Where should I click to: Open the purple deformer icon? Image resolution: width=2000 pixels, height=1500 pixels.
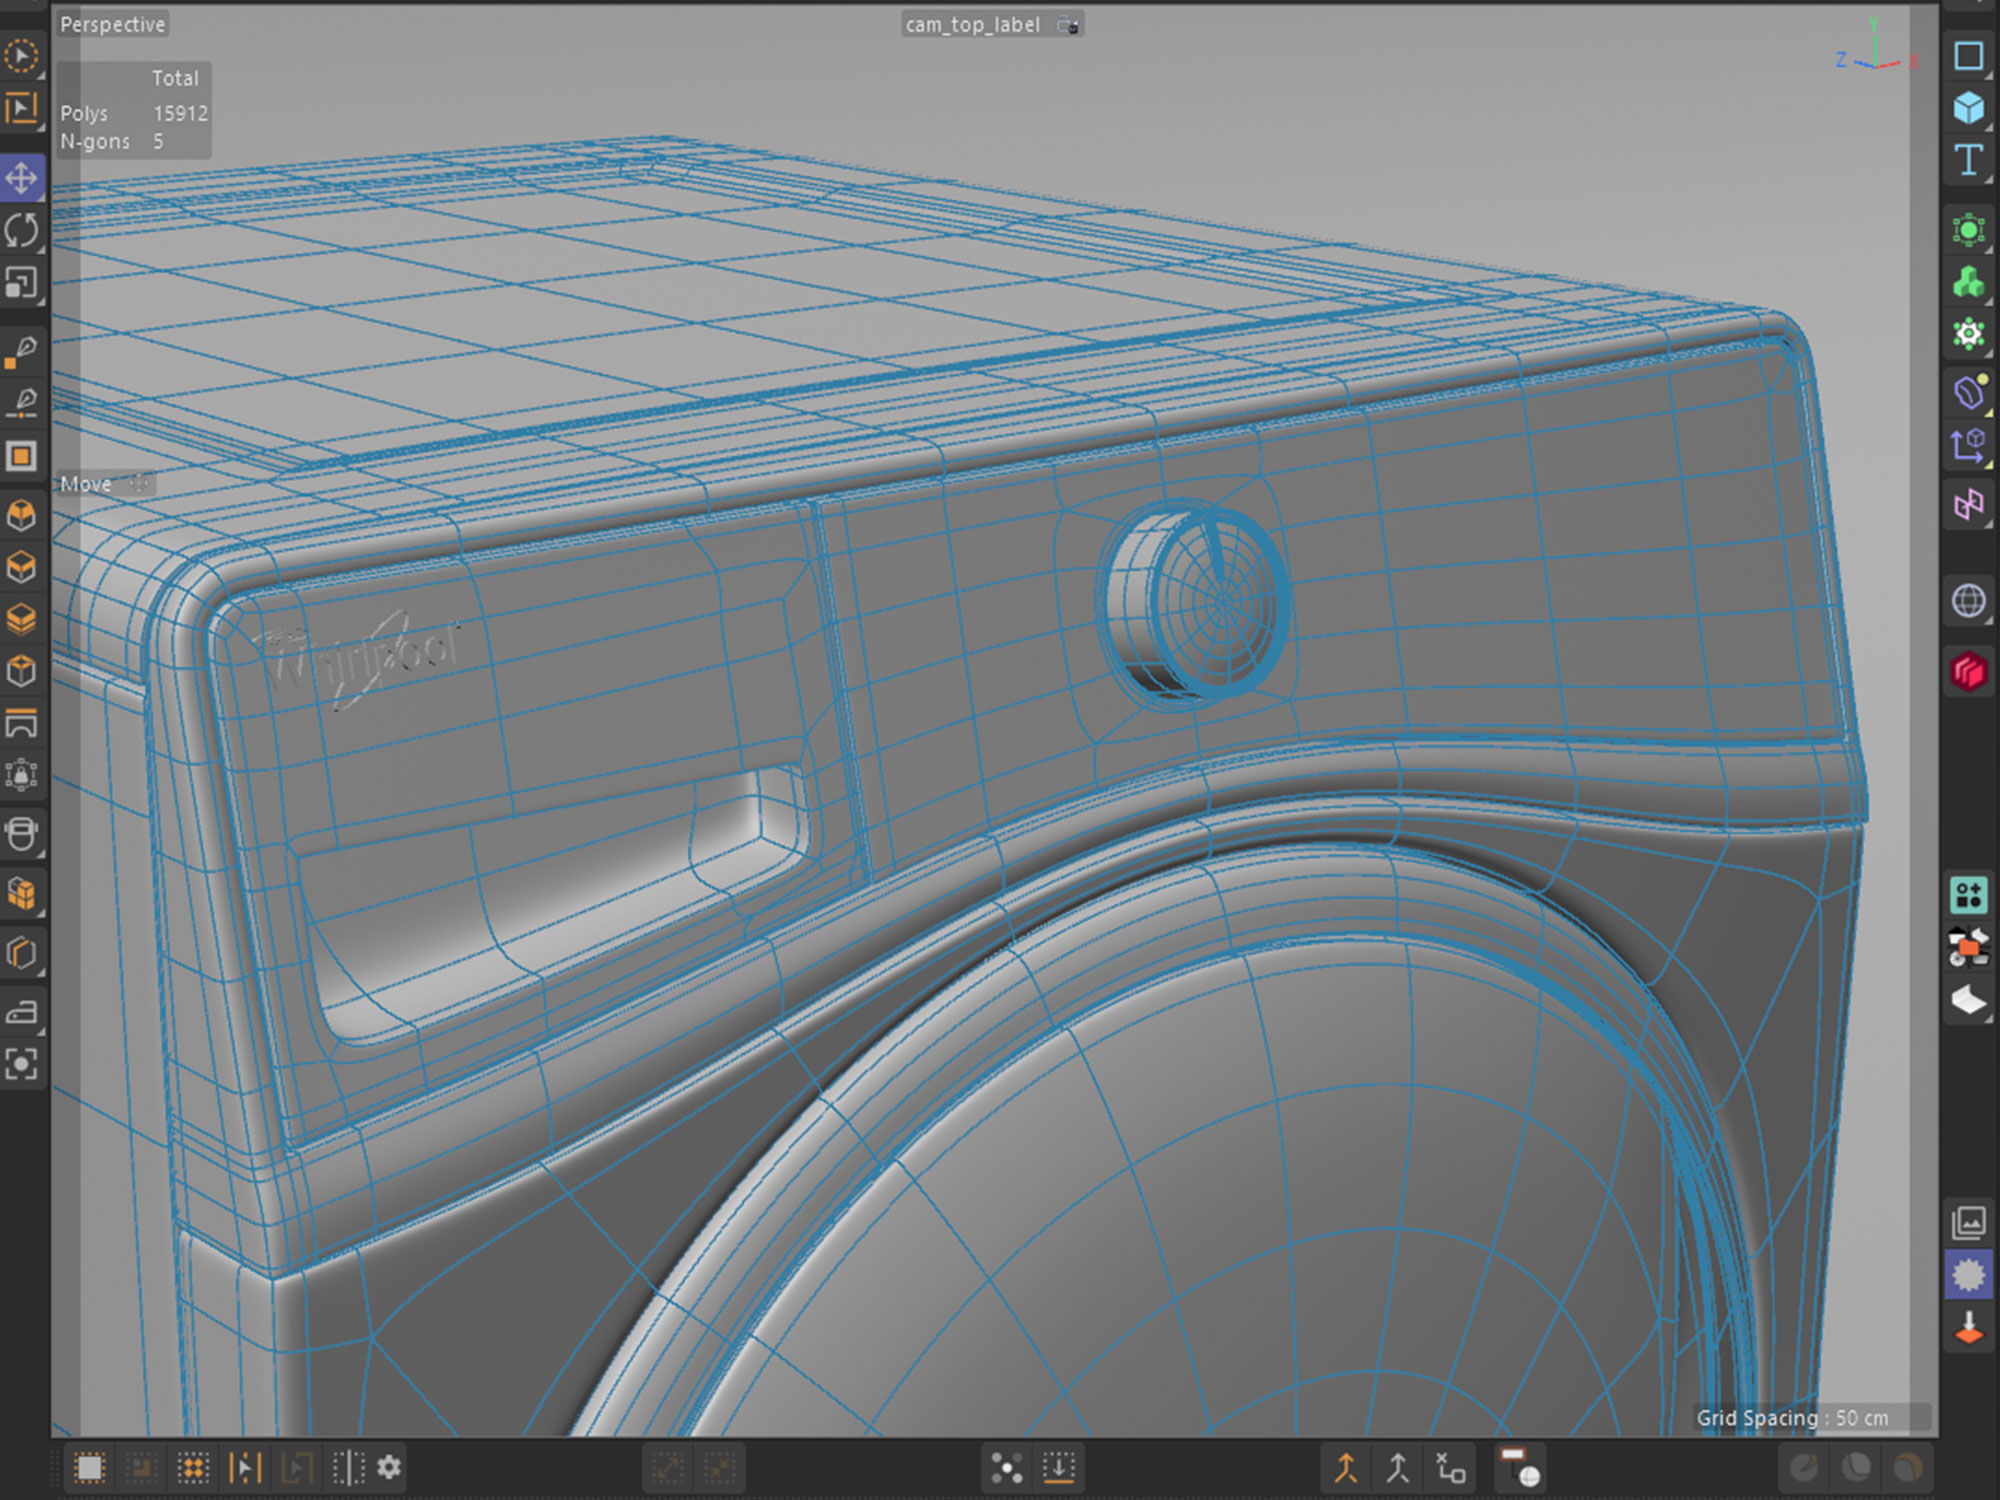[x=1968, y=392]
